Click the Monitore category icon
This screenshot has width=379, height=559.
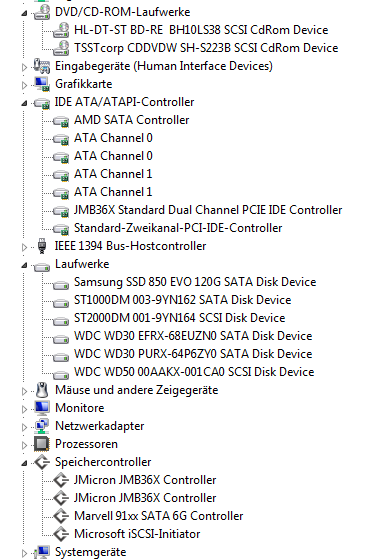pos(42,408)
